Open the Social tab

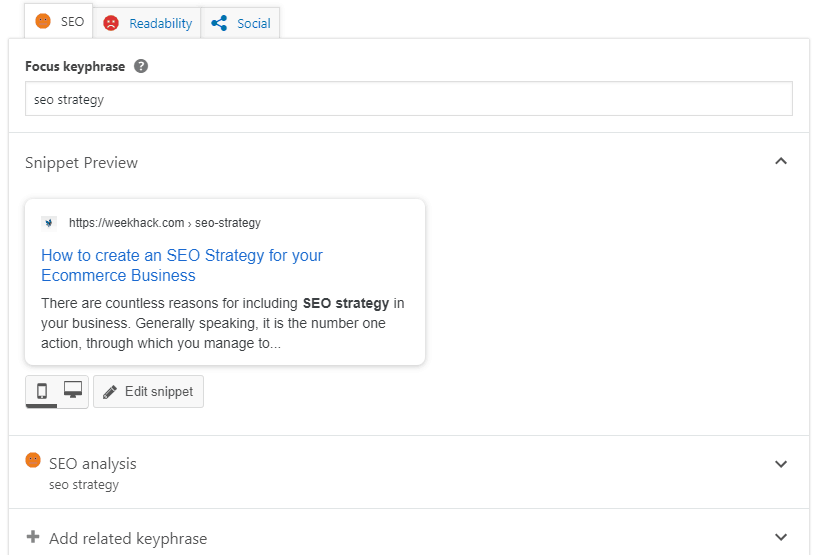240,23
